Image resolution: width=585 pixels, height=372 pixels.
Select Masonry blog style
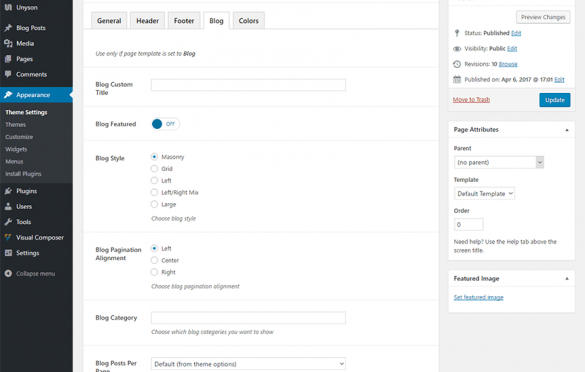154,157
